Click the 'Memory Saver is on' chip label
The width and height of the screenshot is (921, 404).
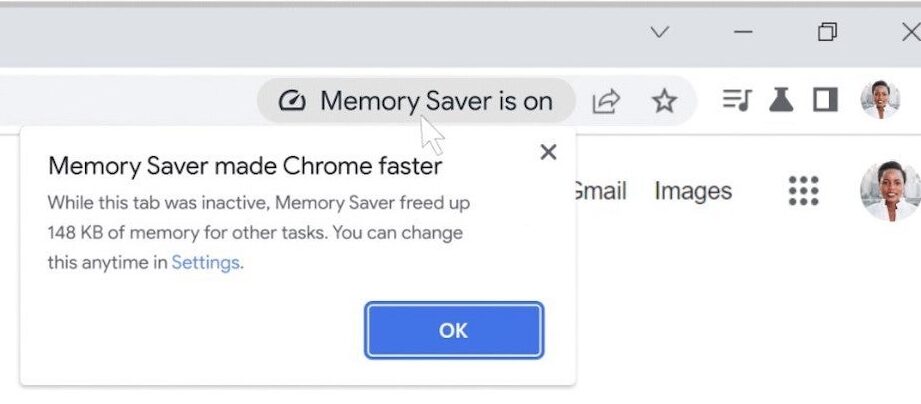point(436,101)
